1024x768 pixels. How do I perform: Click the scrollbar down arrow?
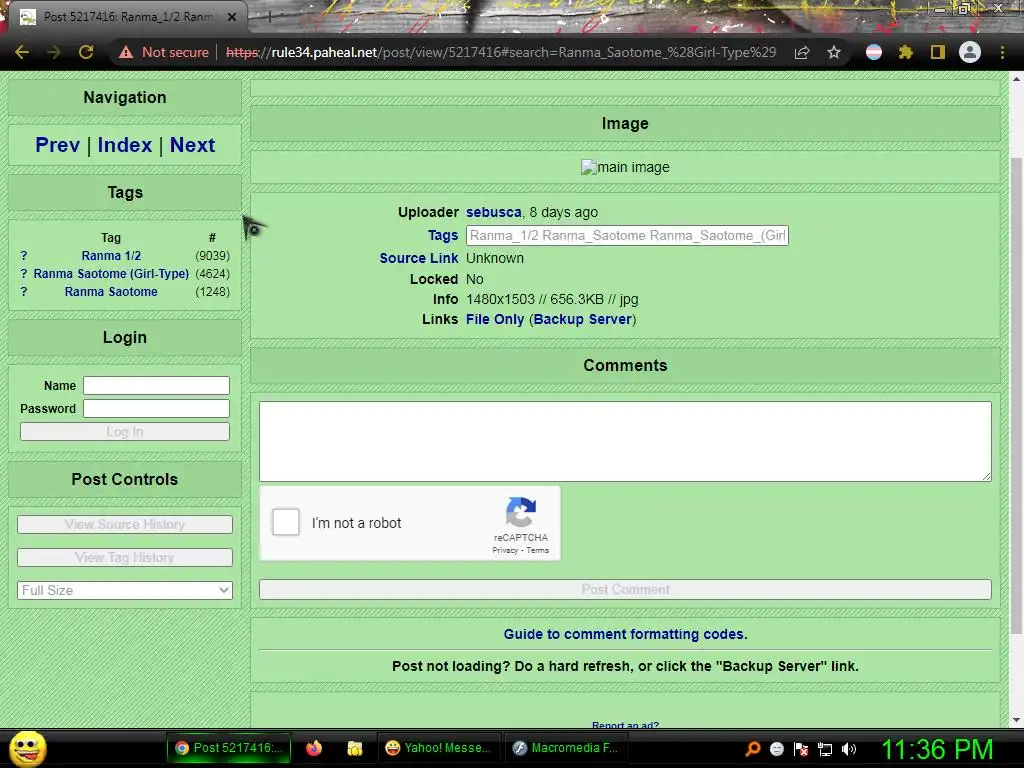[x=1016, y=720]
